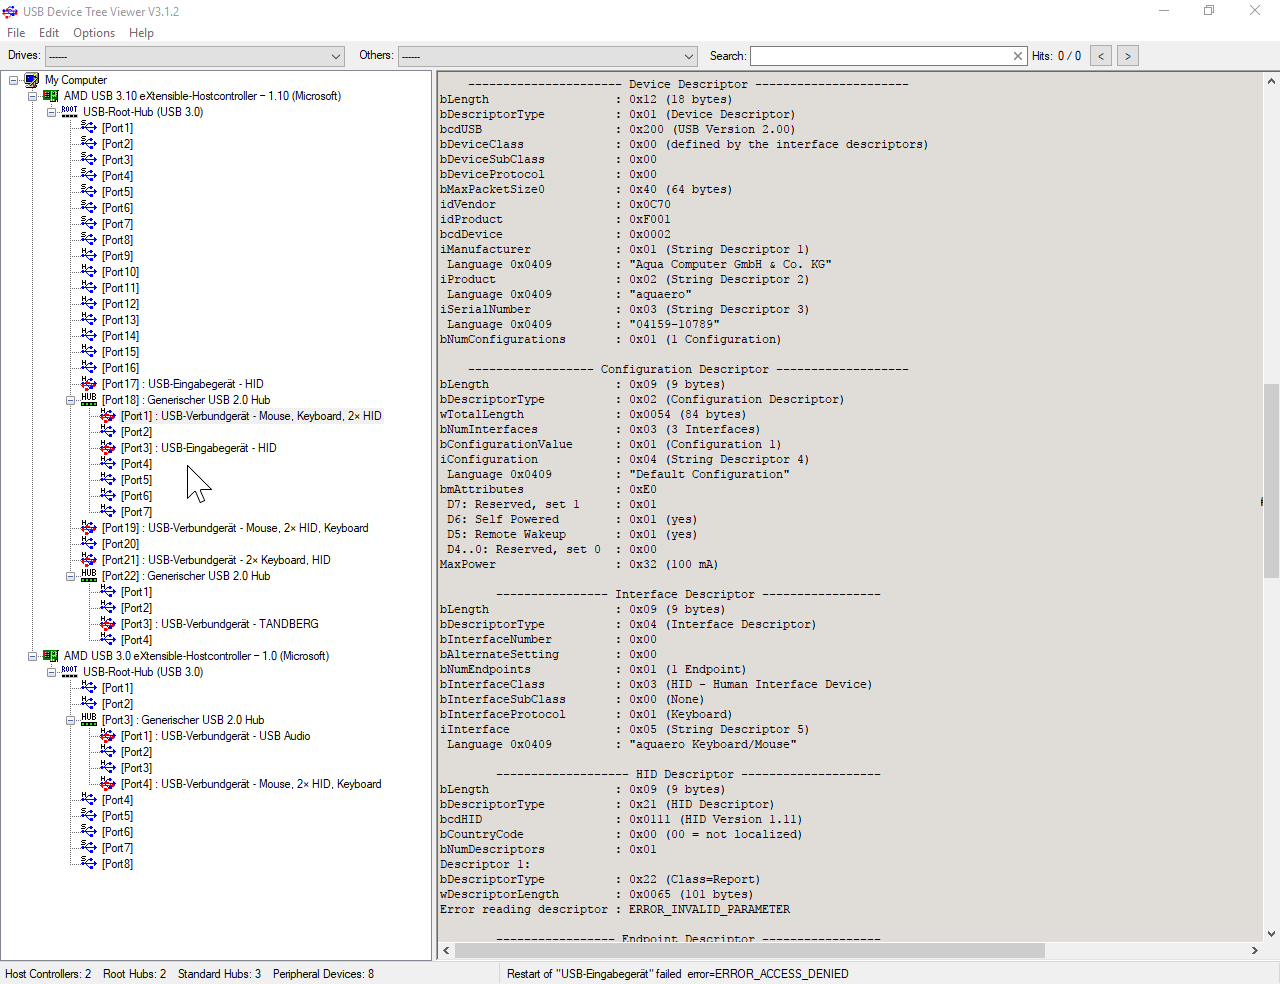Click the My Computer icon in tree
Image resolution: width=1280 pixels, height=984 pixels.
tap(32, 80)
